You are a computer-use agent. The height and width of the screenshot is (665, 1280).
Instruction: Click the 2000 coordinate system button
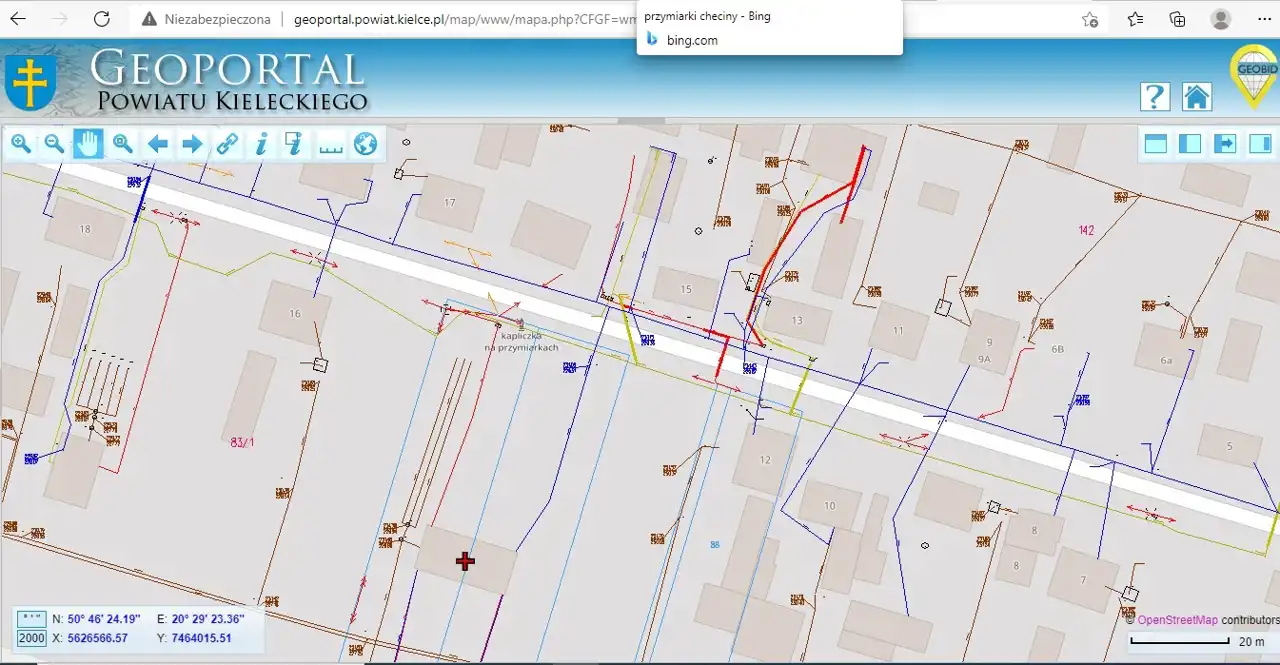point(32,638)
